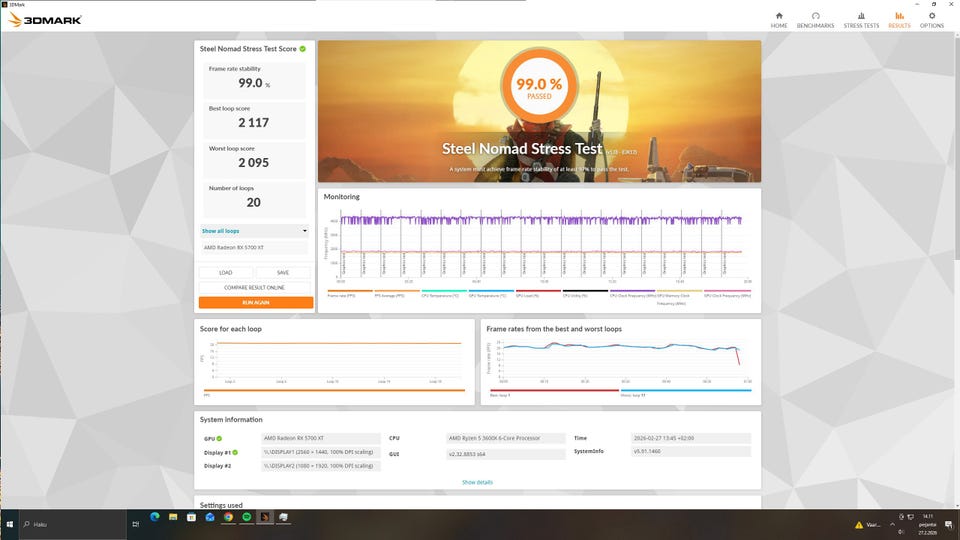Open the notification center icon
This screenshot has height=540, width=960.
click(948, 525)
